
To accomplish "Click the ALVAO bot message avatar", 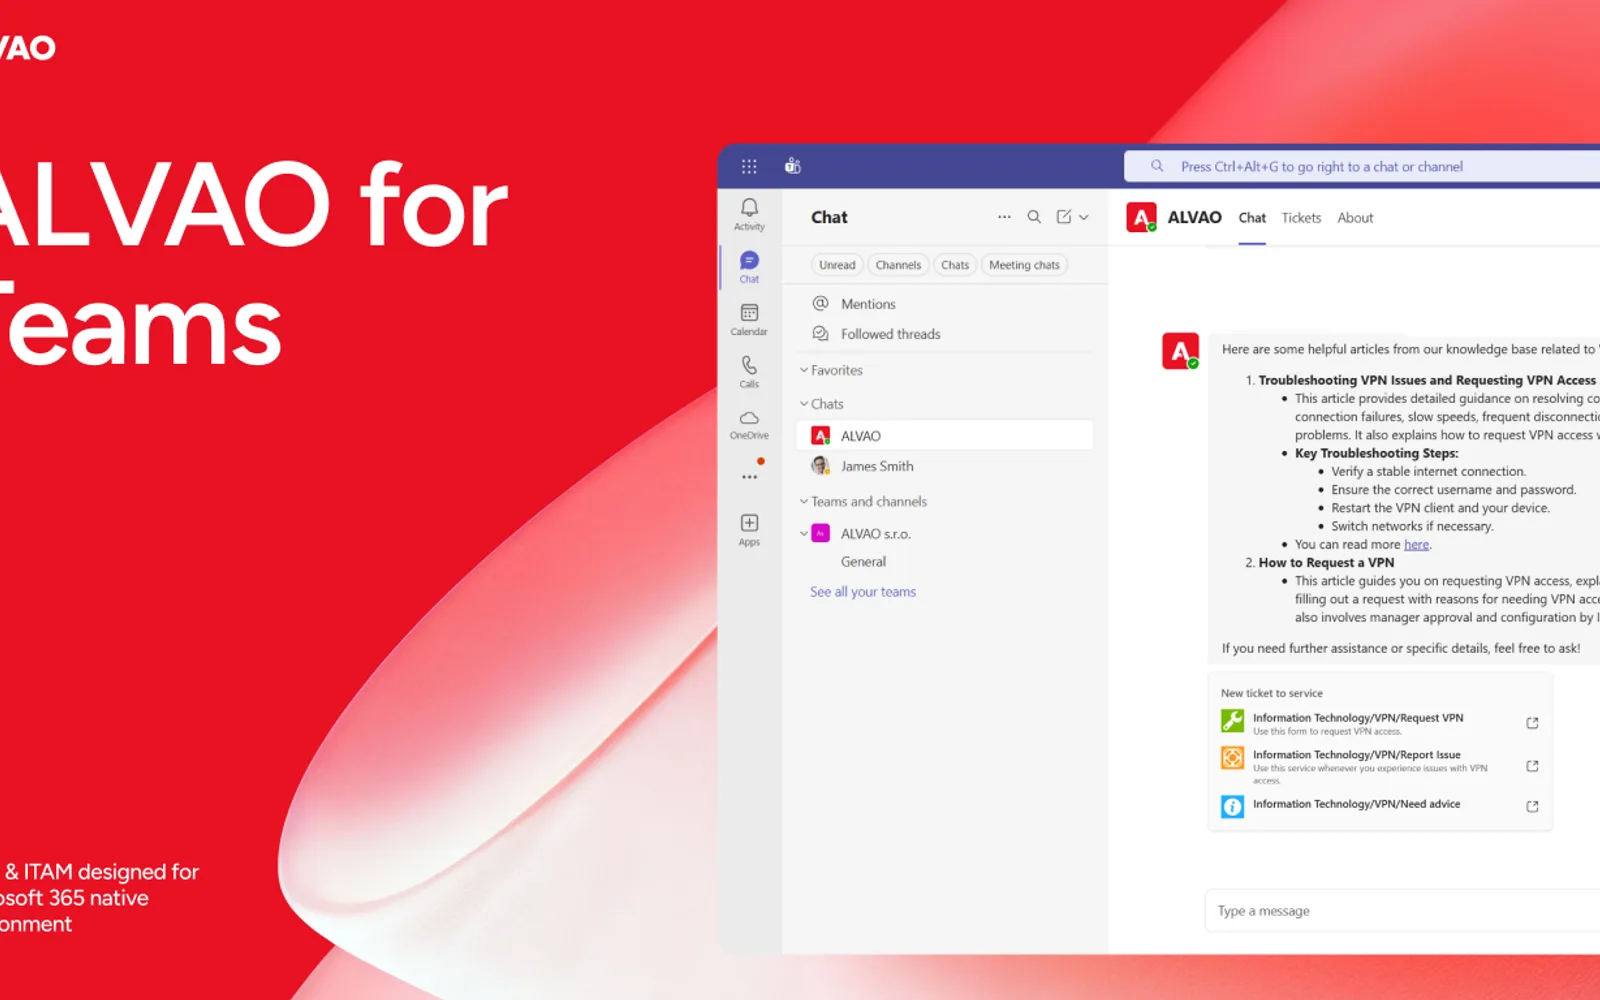I will click(1180, 351).
